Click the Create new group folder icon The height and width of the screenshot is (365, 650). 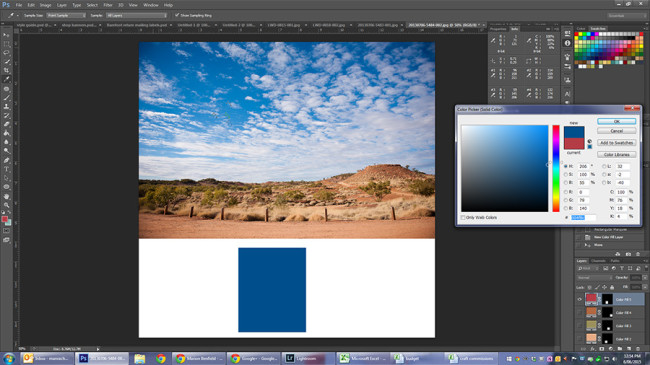[620, 349]
